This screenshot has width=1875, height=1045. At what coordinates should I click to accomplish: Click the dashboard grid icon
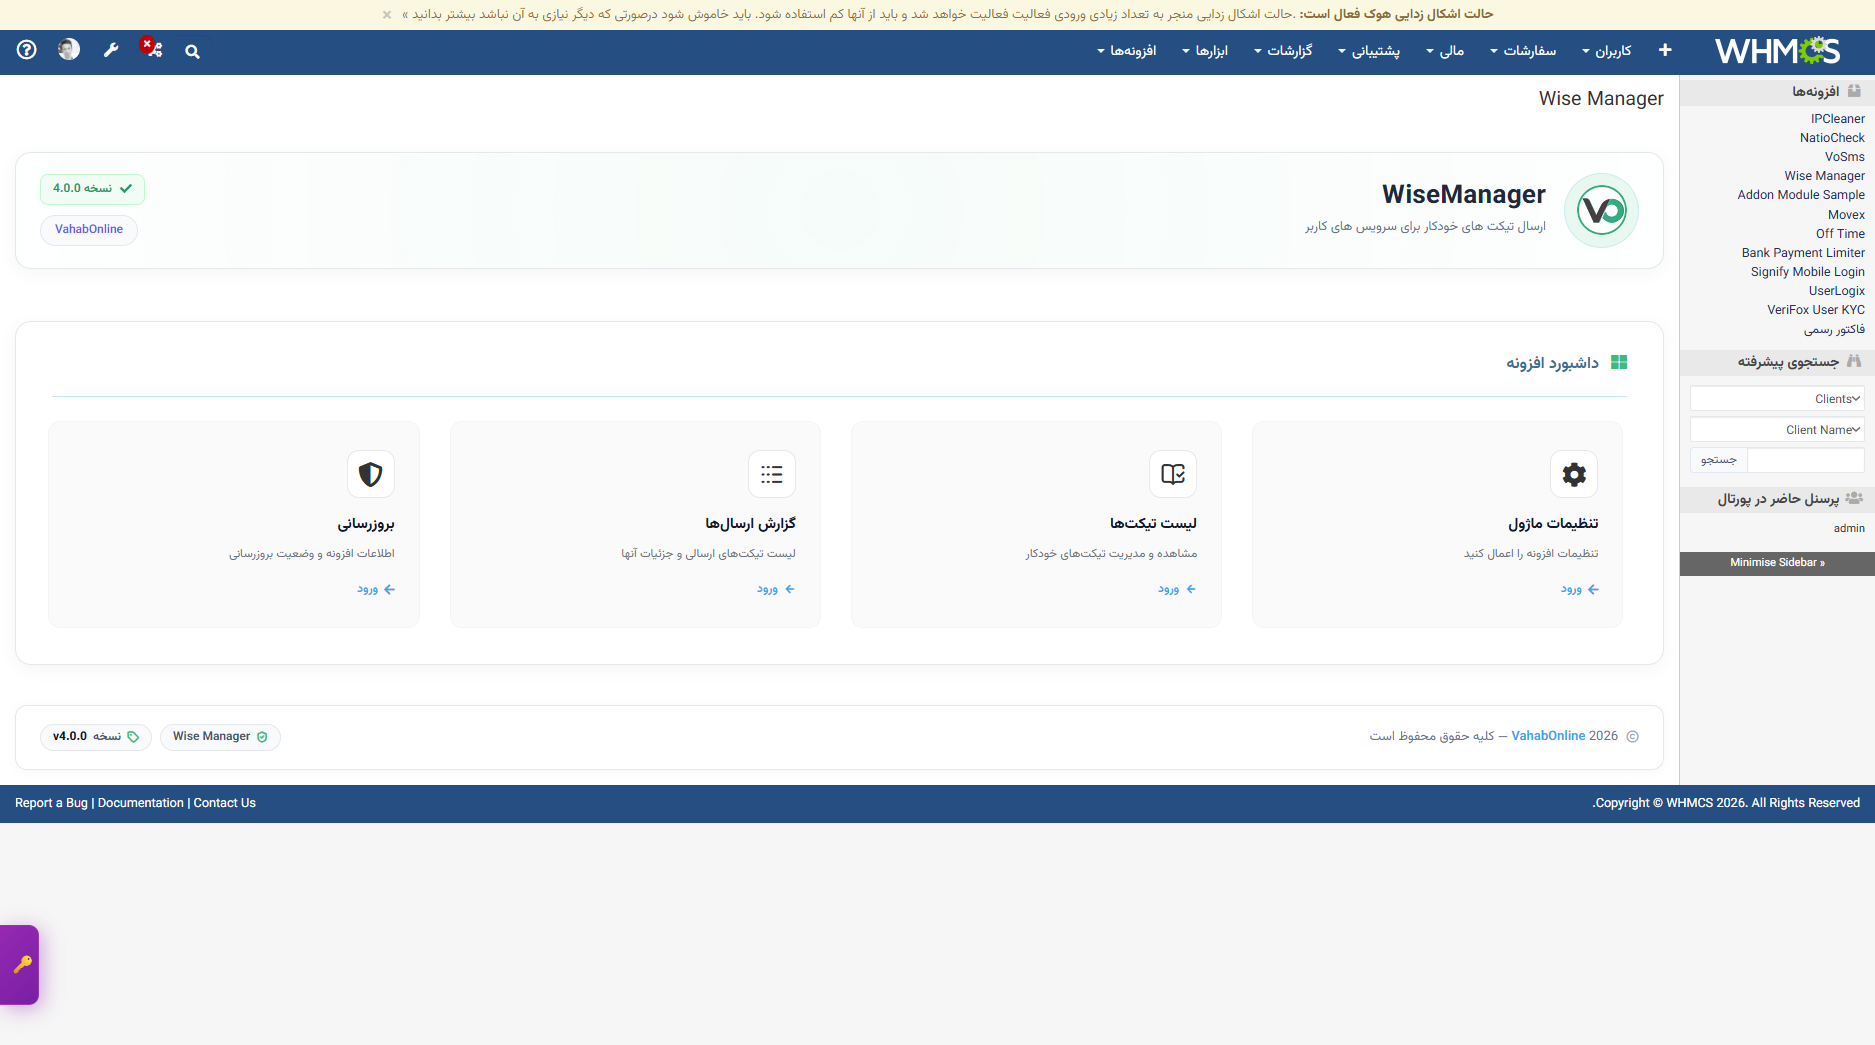[x=1619, y=362]
